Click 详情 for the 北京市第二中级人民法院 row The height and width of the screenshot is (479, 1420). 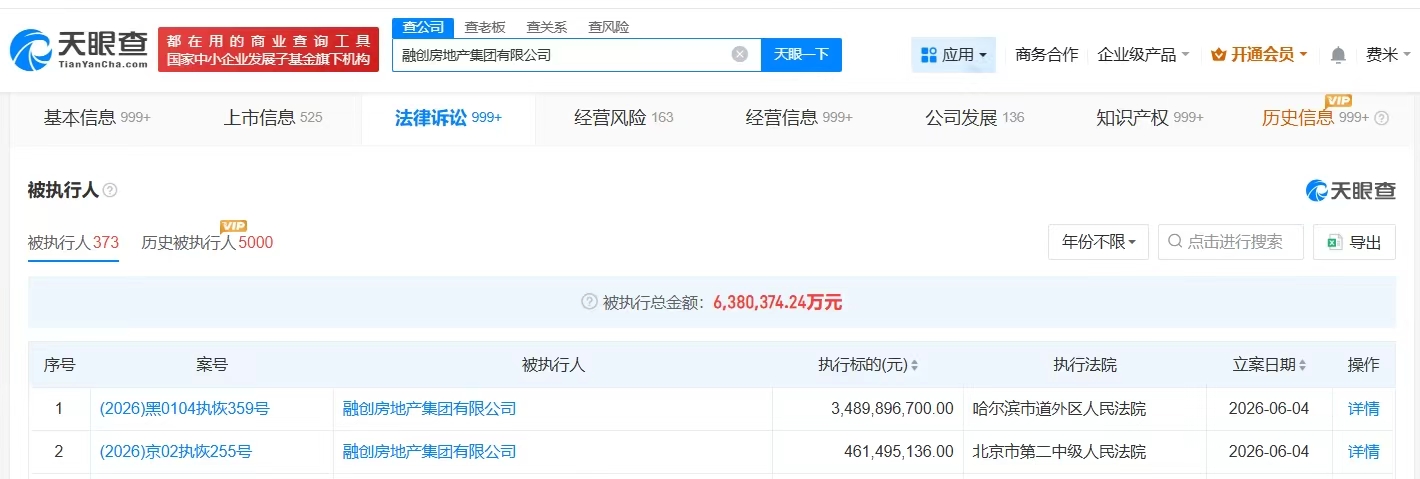[x=1363, y=452]
